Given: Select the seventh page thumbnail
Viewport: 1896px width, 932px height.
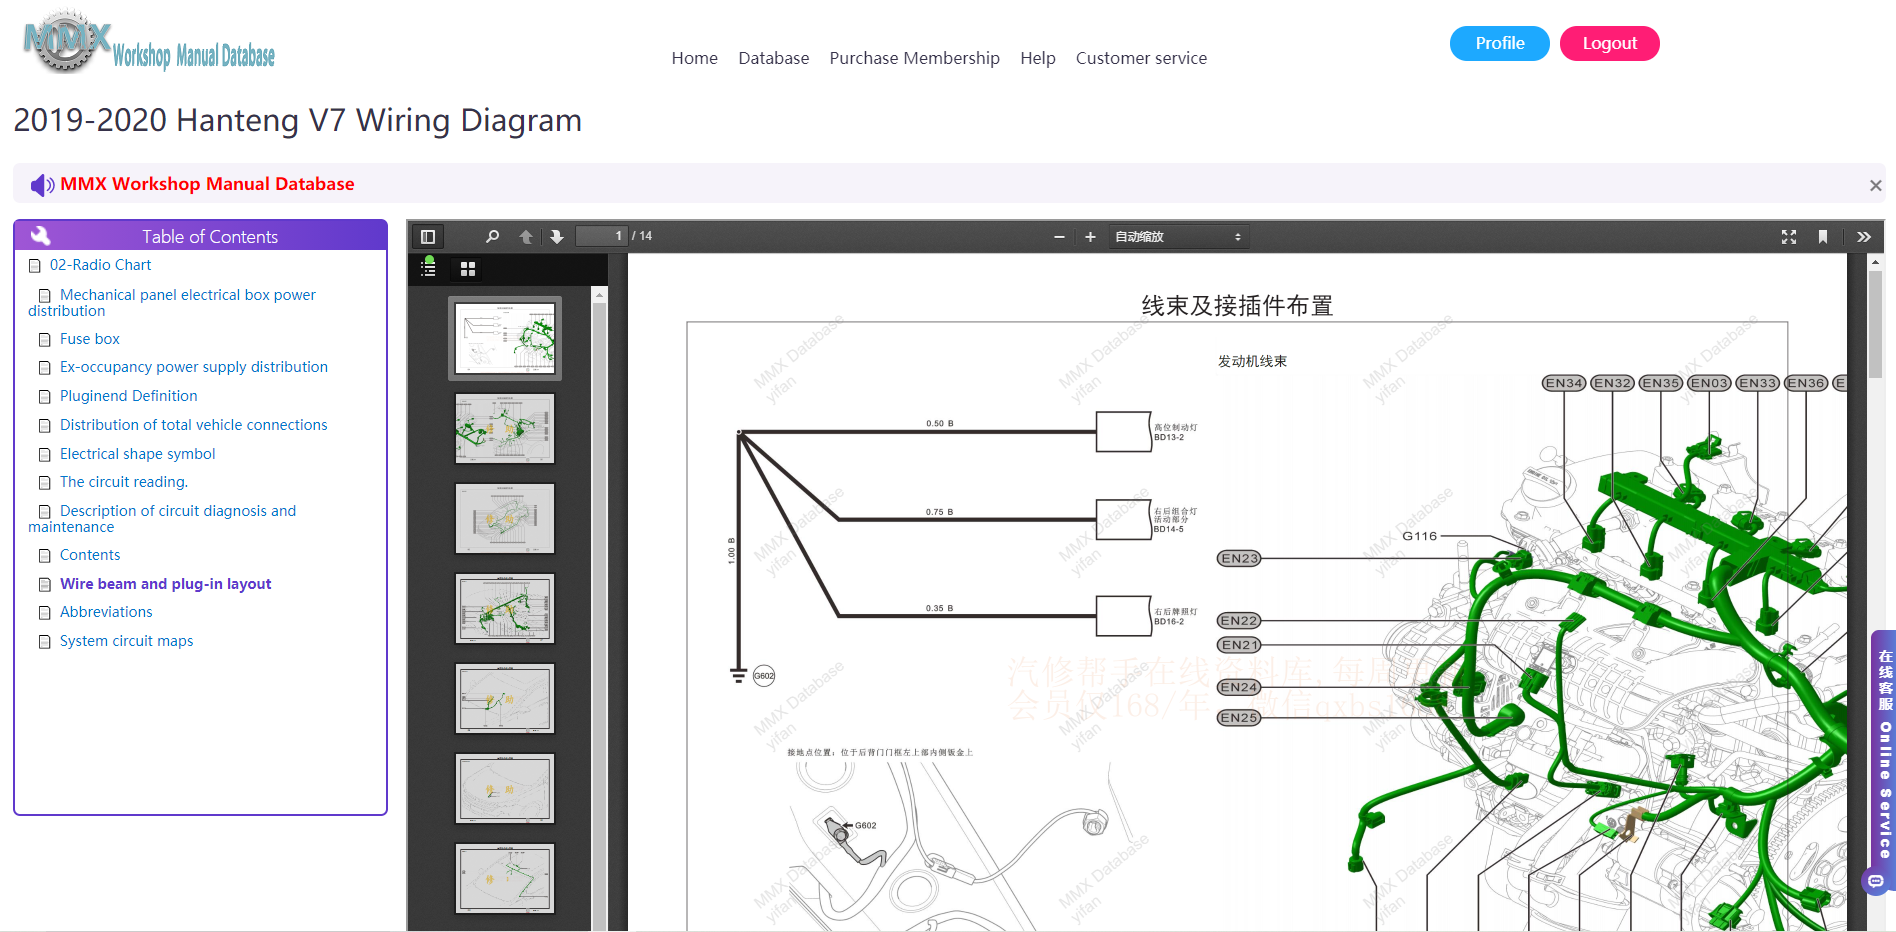Looking at the screenshot, I should tap(505, 879).
